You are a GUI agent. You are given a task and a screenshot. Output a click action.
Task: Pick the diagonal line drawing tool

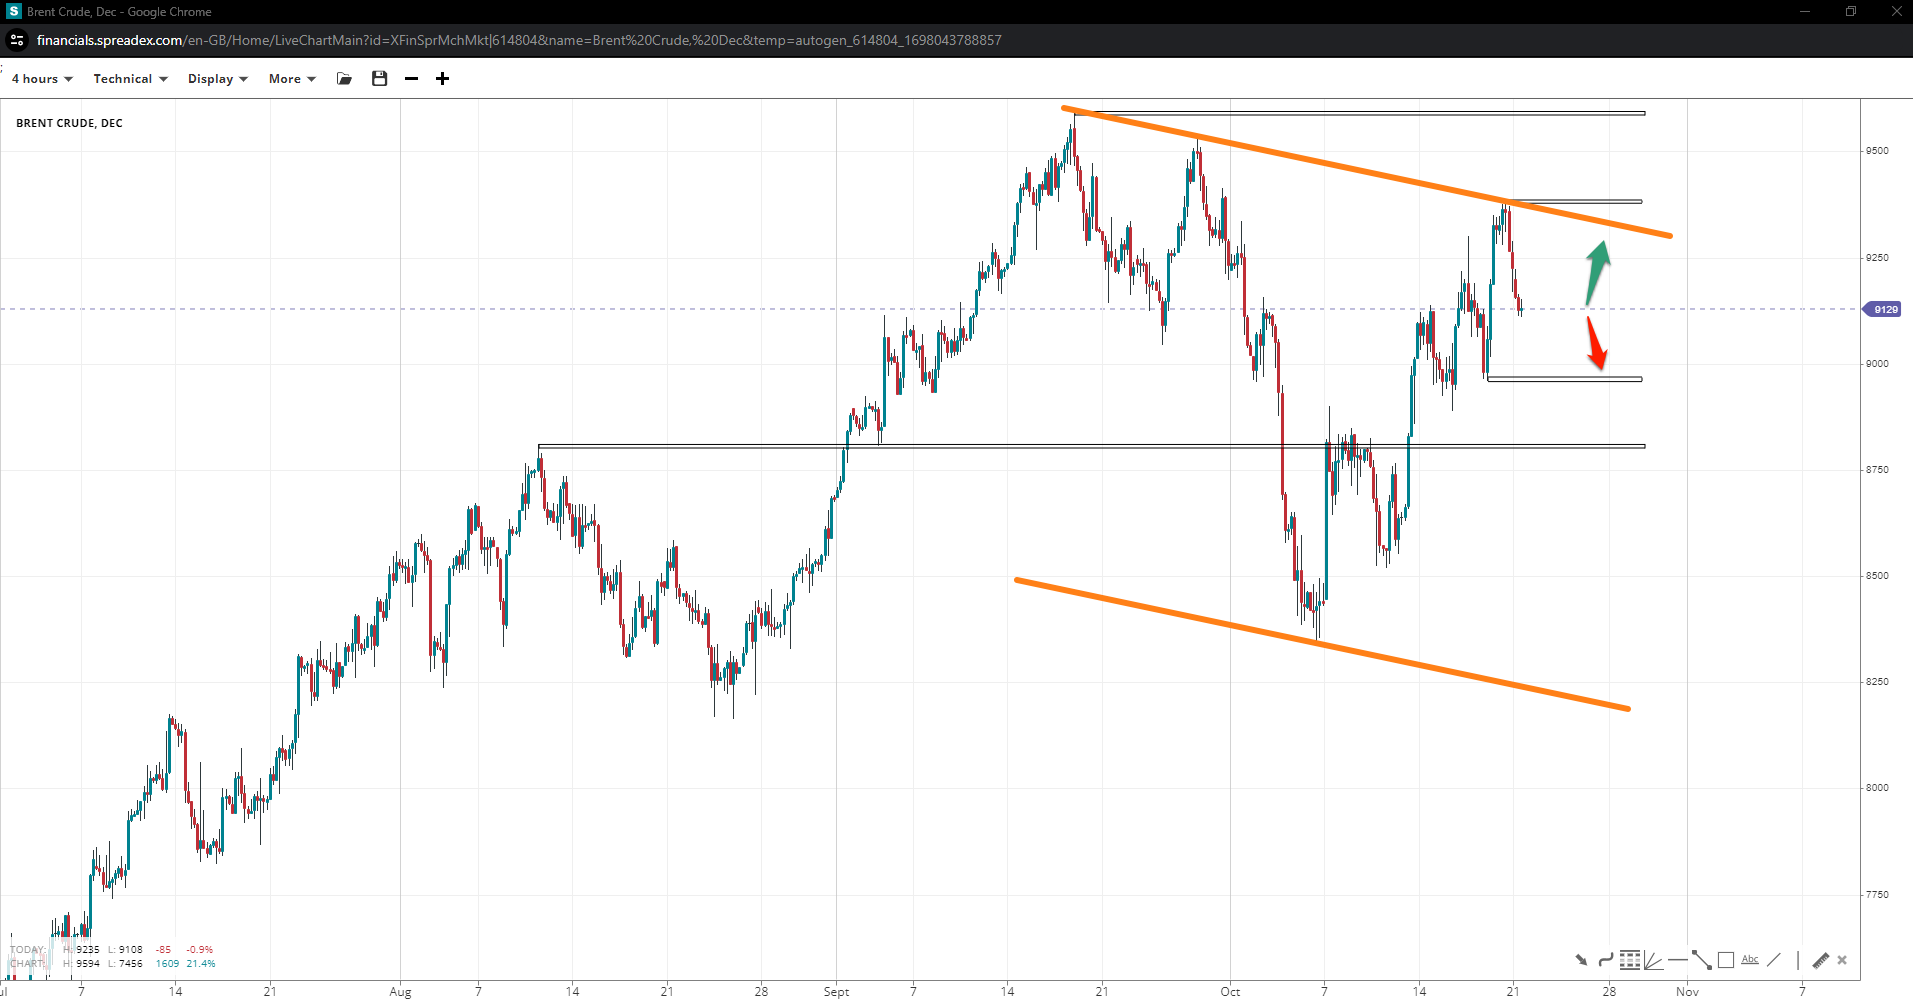1773,960
